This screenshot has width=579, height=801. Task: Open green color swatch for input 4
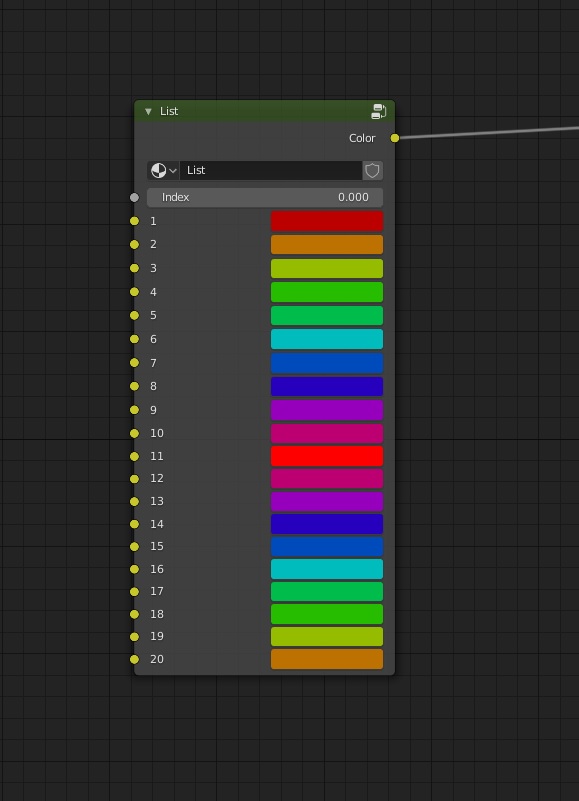[327, 292]
